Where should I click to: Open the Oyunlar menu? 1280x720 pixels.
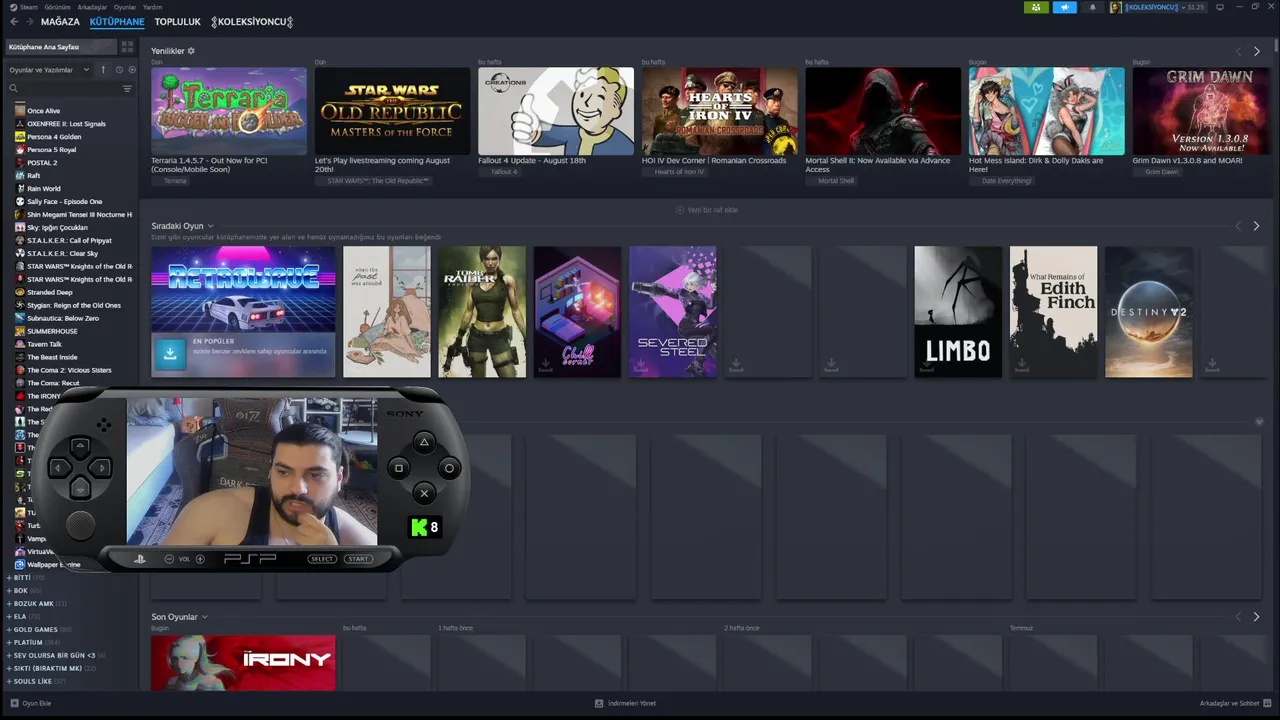[124, 7]
